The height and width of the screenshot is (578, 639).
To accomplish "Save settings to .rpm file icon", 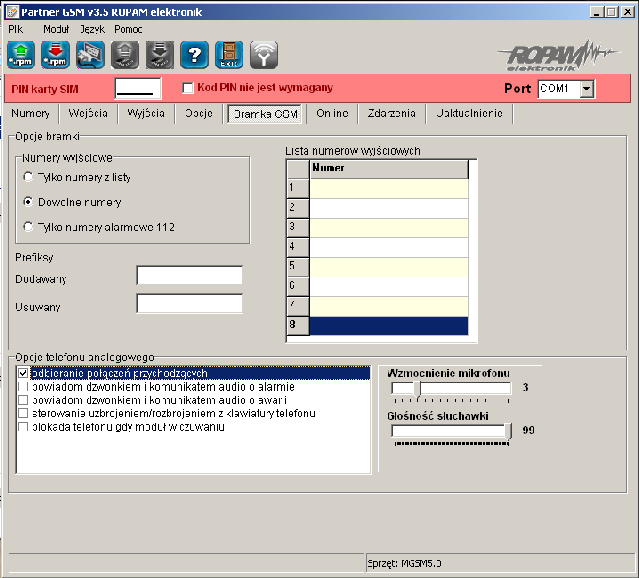I will point(55,55).
